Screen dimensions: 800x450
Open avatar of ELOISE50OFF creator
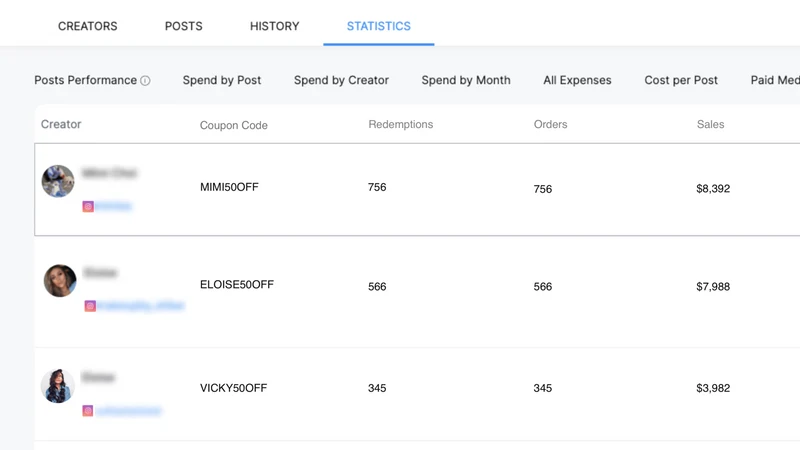[60, 281]
